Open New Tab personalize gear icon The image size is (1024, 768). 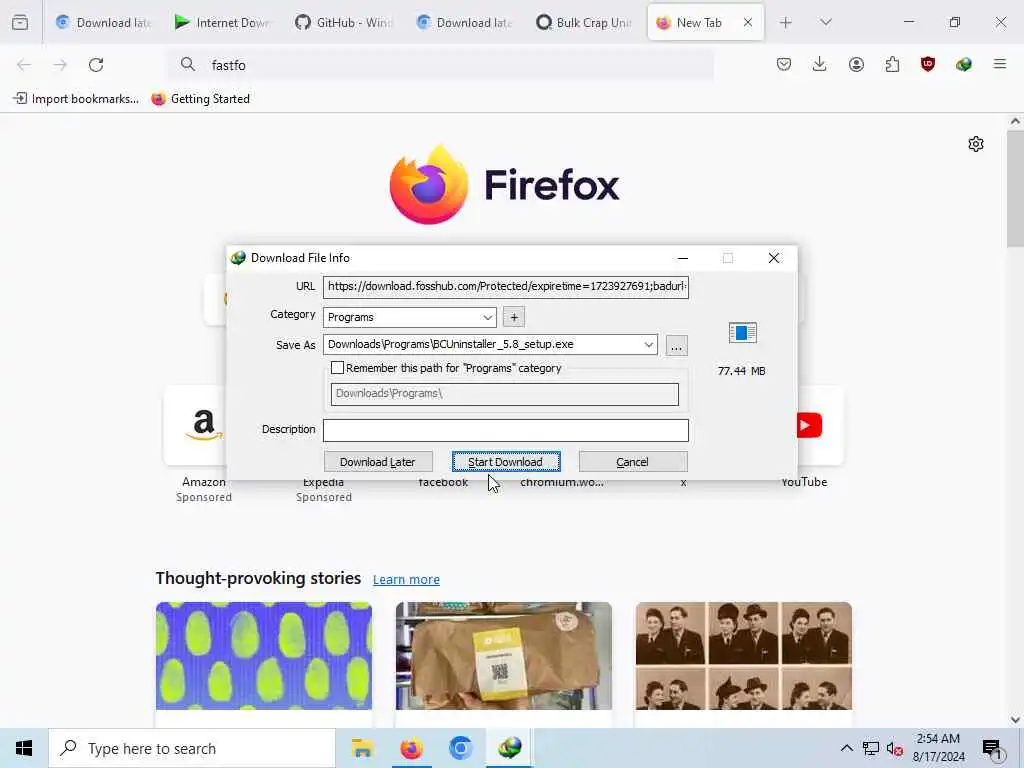point(976,144)
